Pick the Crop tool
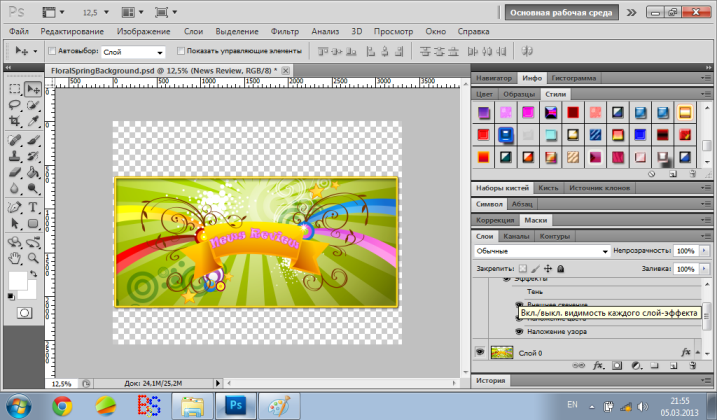The width and height of the screenshot is (717, 420). [x=15, y=121]
